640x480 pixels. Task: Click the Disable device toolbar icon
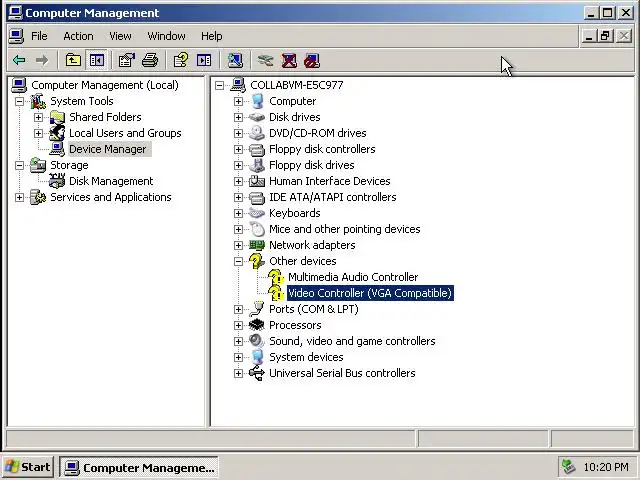point(312,60)
